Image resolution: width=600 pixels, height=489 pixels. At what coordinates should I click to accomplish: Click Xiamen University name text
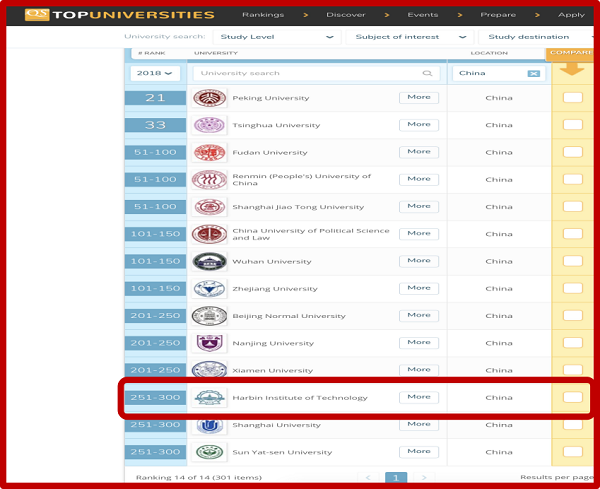click(x=273, y=370)
